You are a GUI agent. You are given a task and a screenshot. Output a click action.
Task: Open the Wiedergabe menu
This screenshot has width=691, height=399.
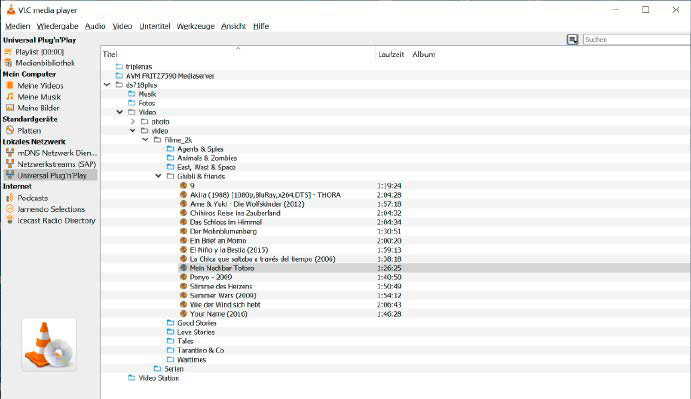pos(57,26)
